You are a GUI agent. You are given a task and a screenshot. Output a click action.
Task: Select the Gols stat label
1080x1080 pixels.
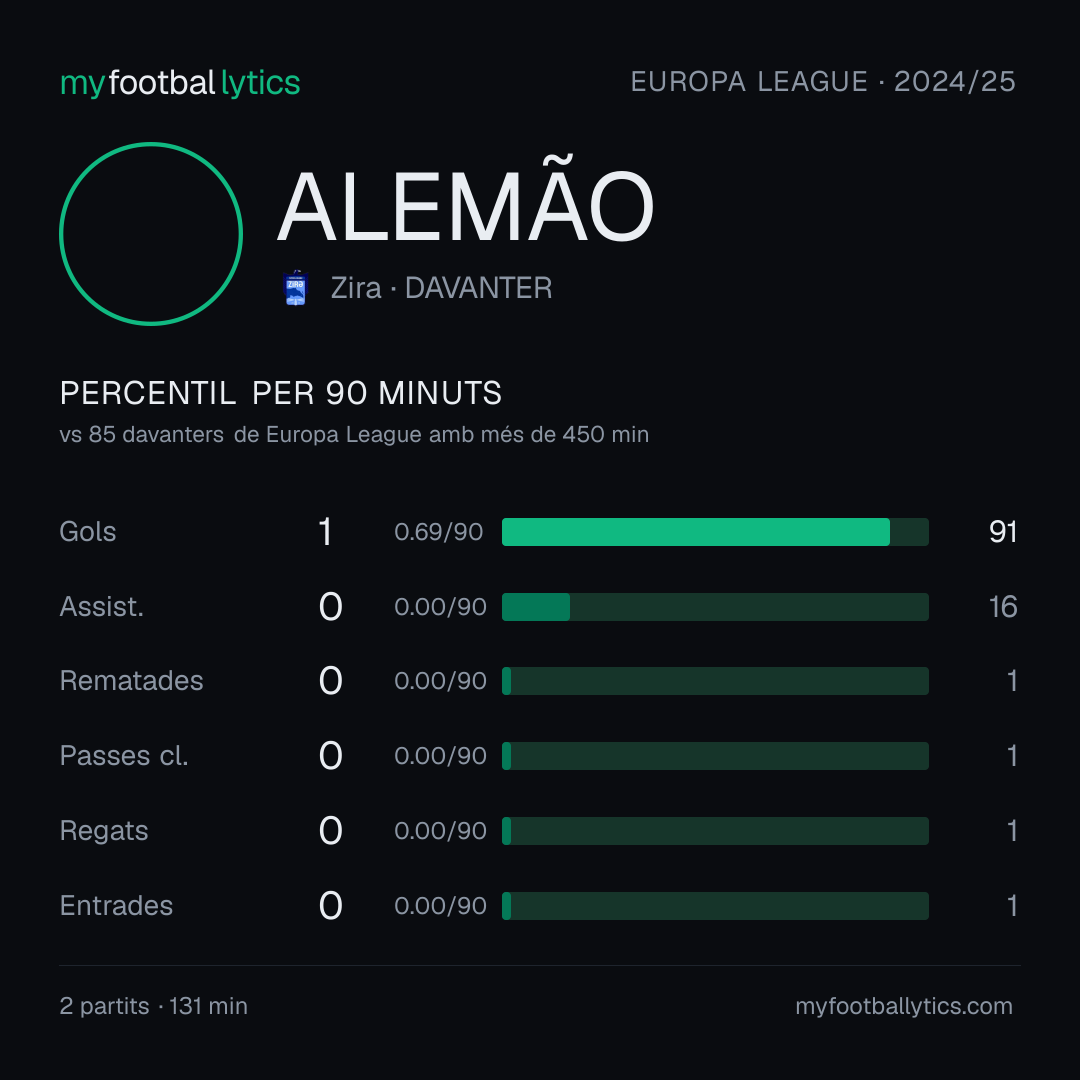87,532
